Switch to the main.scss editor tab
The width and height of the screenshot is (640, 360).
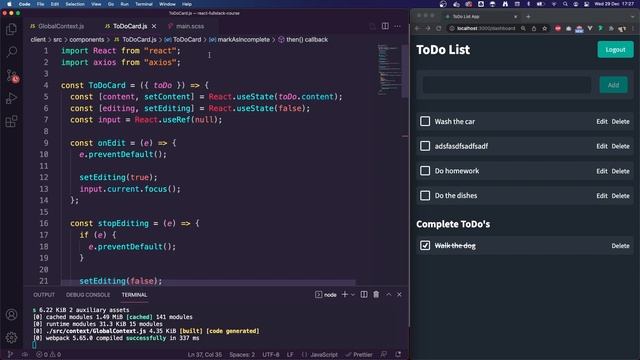190,26
